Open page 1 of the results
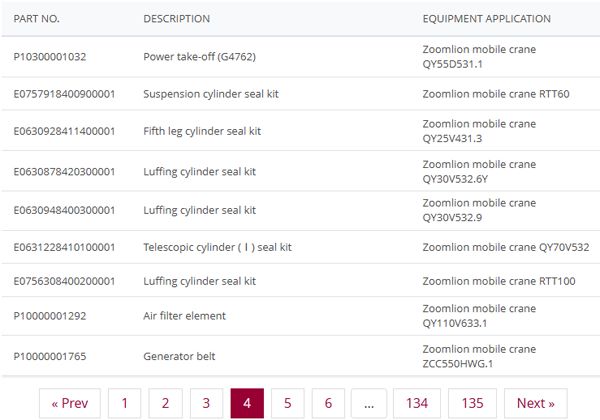The image size is (600, 420). pyautogui.click(x=124, y=403)
